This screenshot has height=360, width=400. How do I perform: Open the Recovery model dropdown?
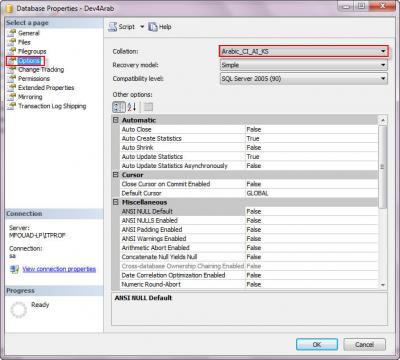[x=304, y=65]
